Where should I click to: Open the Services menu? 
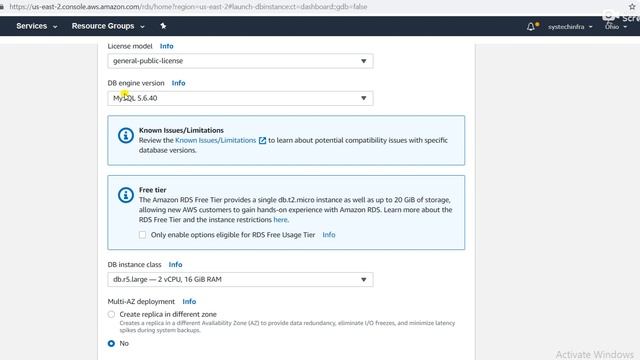[x=37, y=26]
